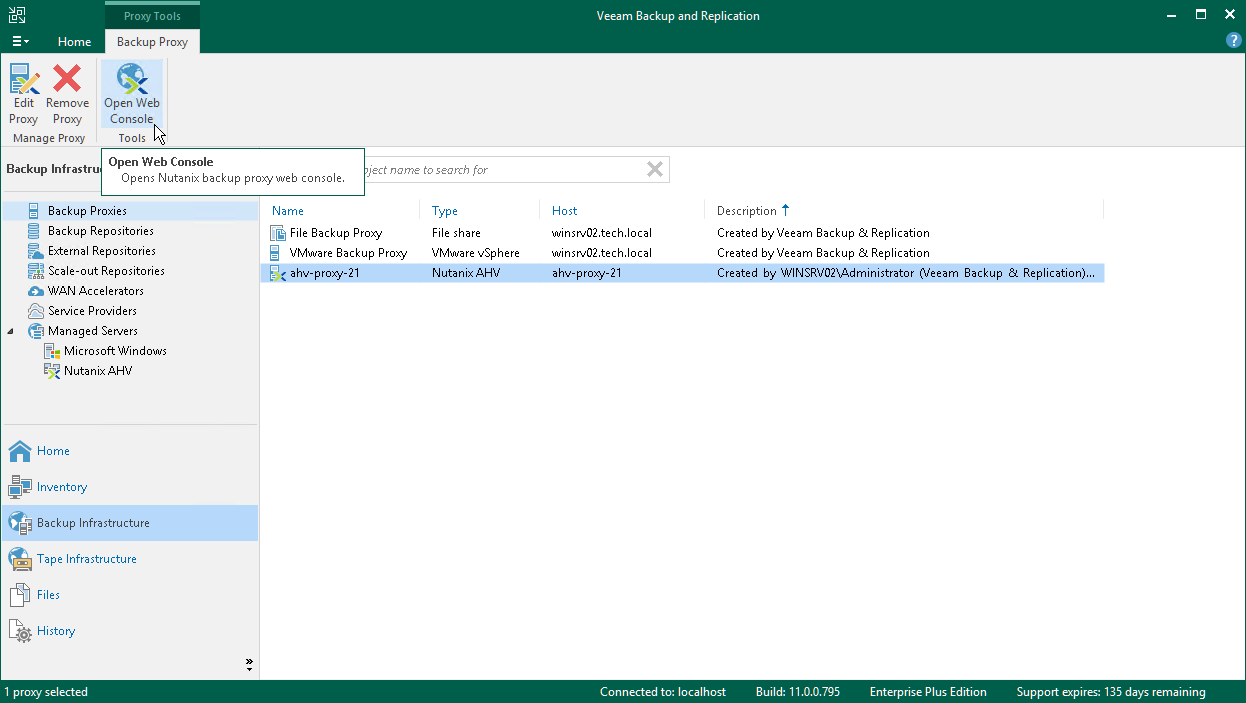Viewport: 1246px width, 703px height.
Task: Click the Home house icon in navigation
Action: (x=19, y=451)
